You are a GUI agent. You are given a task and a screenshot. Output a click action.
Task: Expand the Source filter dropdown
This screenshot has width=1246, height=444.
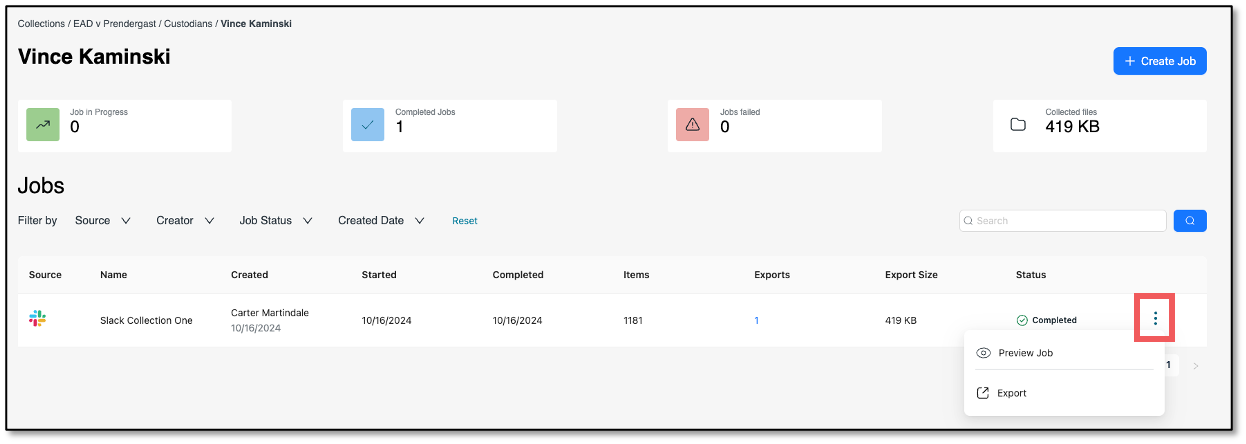click(x=103, y=220)
